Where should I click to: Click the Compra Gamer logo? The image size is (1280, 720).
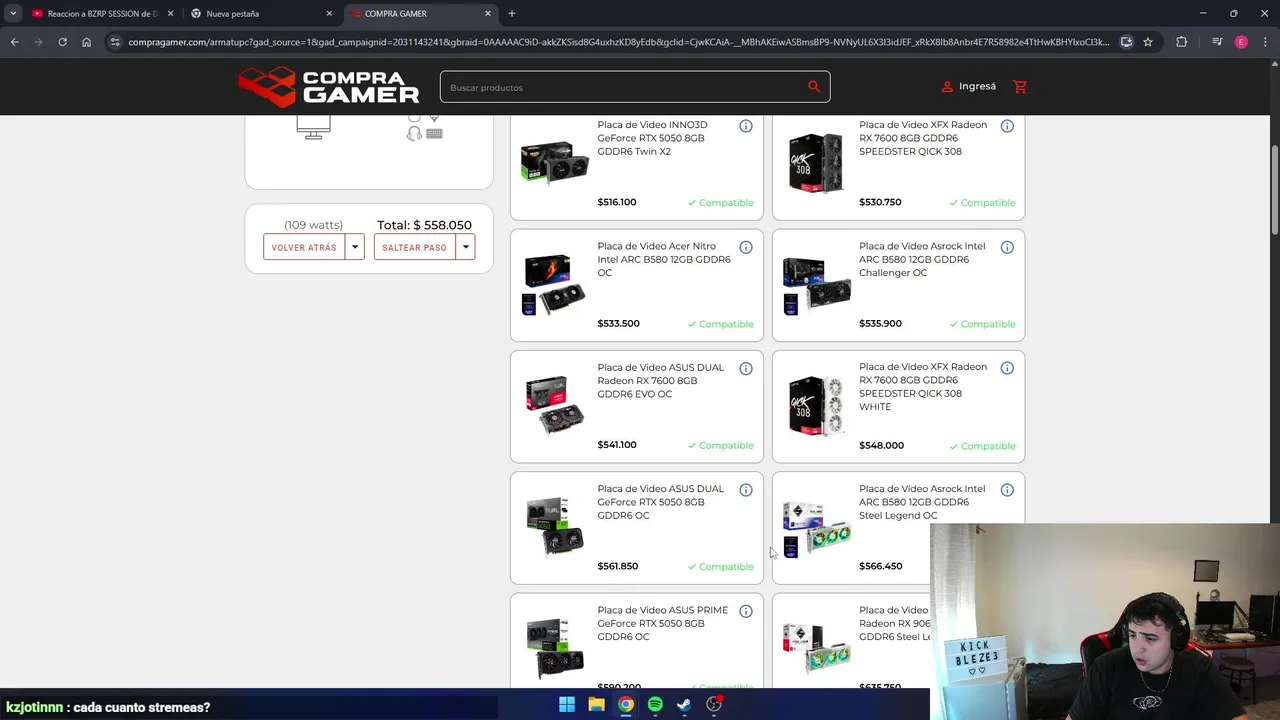329,87
